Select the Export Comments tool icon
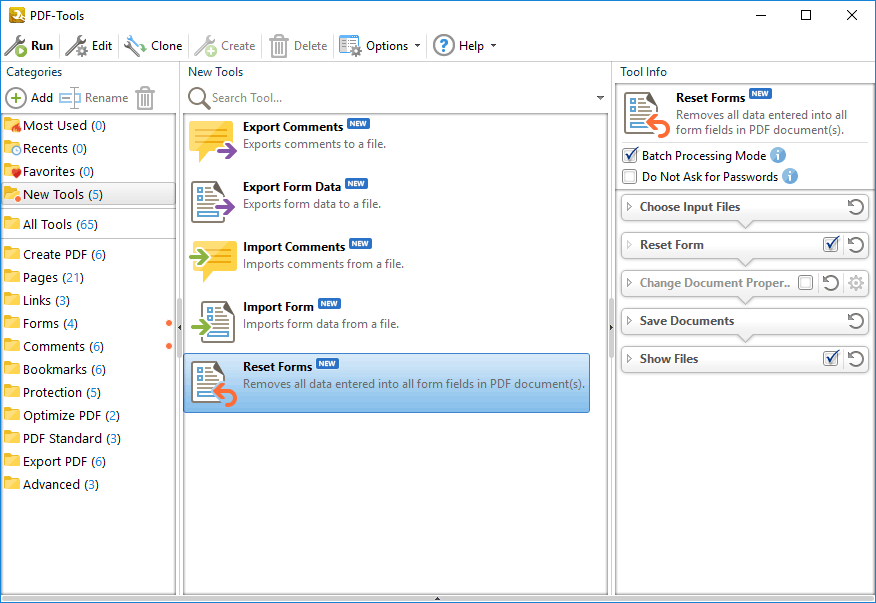This screenshot has width=876, height=603. (x=212, y=140)
